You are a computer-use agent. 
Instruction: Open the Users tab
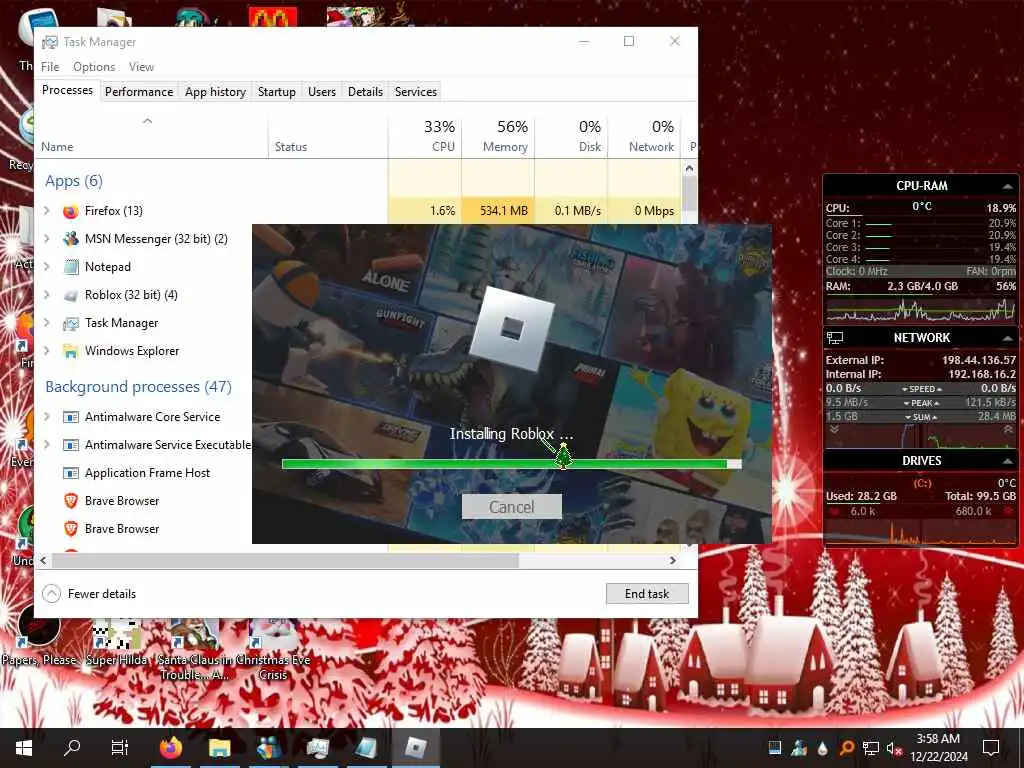(x=322, y=91)
